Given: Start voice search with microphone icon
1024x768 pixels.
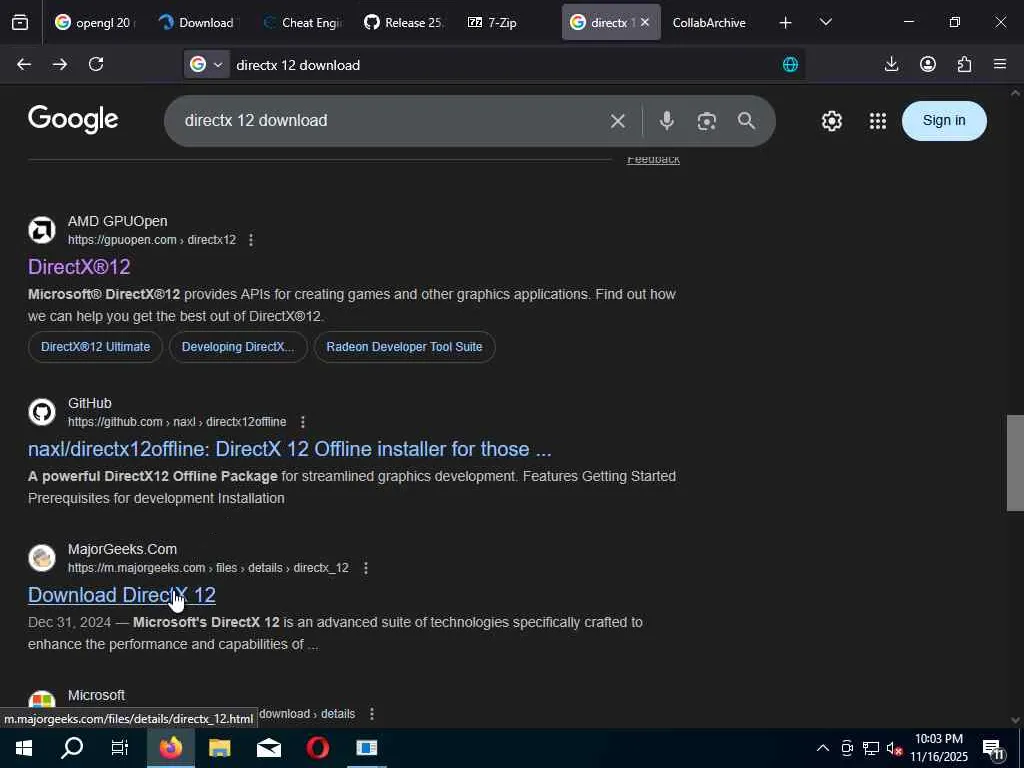Looking at the screenshot, I should (x=667, y=121).
